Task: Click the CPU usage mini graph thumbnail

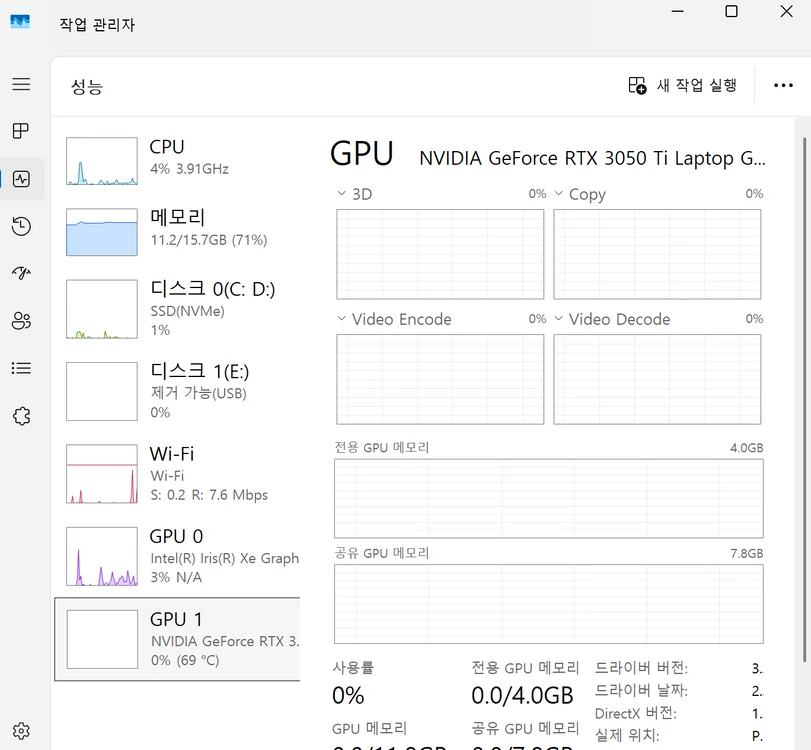Action: 102,161
